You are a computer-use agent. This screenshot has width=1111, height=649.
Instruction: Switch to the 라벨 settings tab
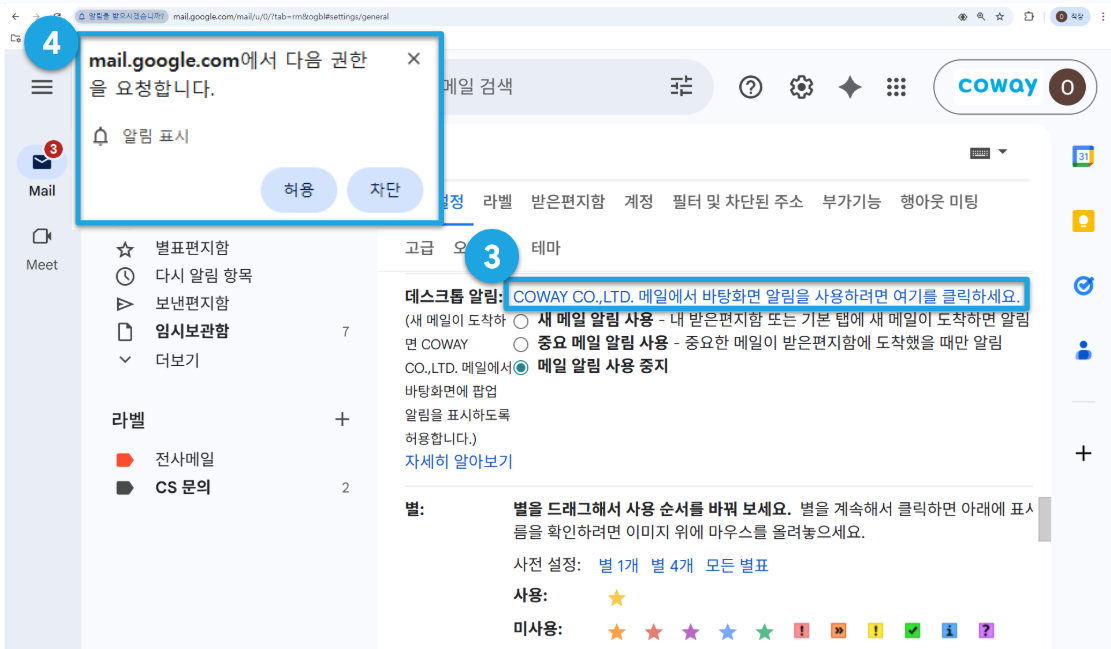point(497,202)
